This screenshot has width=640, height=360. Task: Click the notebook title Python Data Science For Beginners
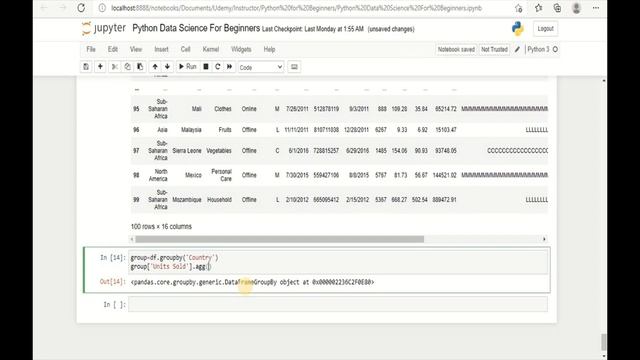pyautogui.click(x=196, y=28)
